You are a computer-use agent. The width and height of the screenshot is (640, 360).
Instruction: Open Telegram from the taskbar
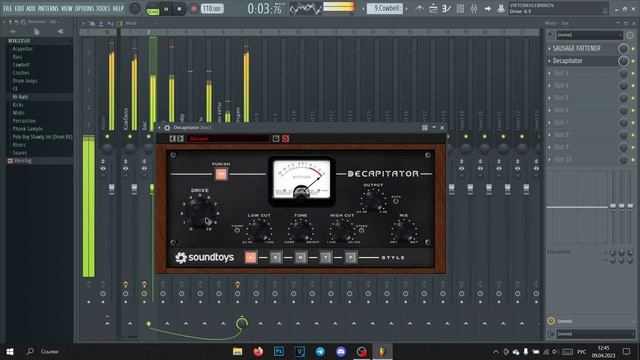(x=320, y=351)
